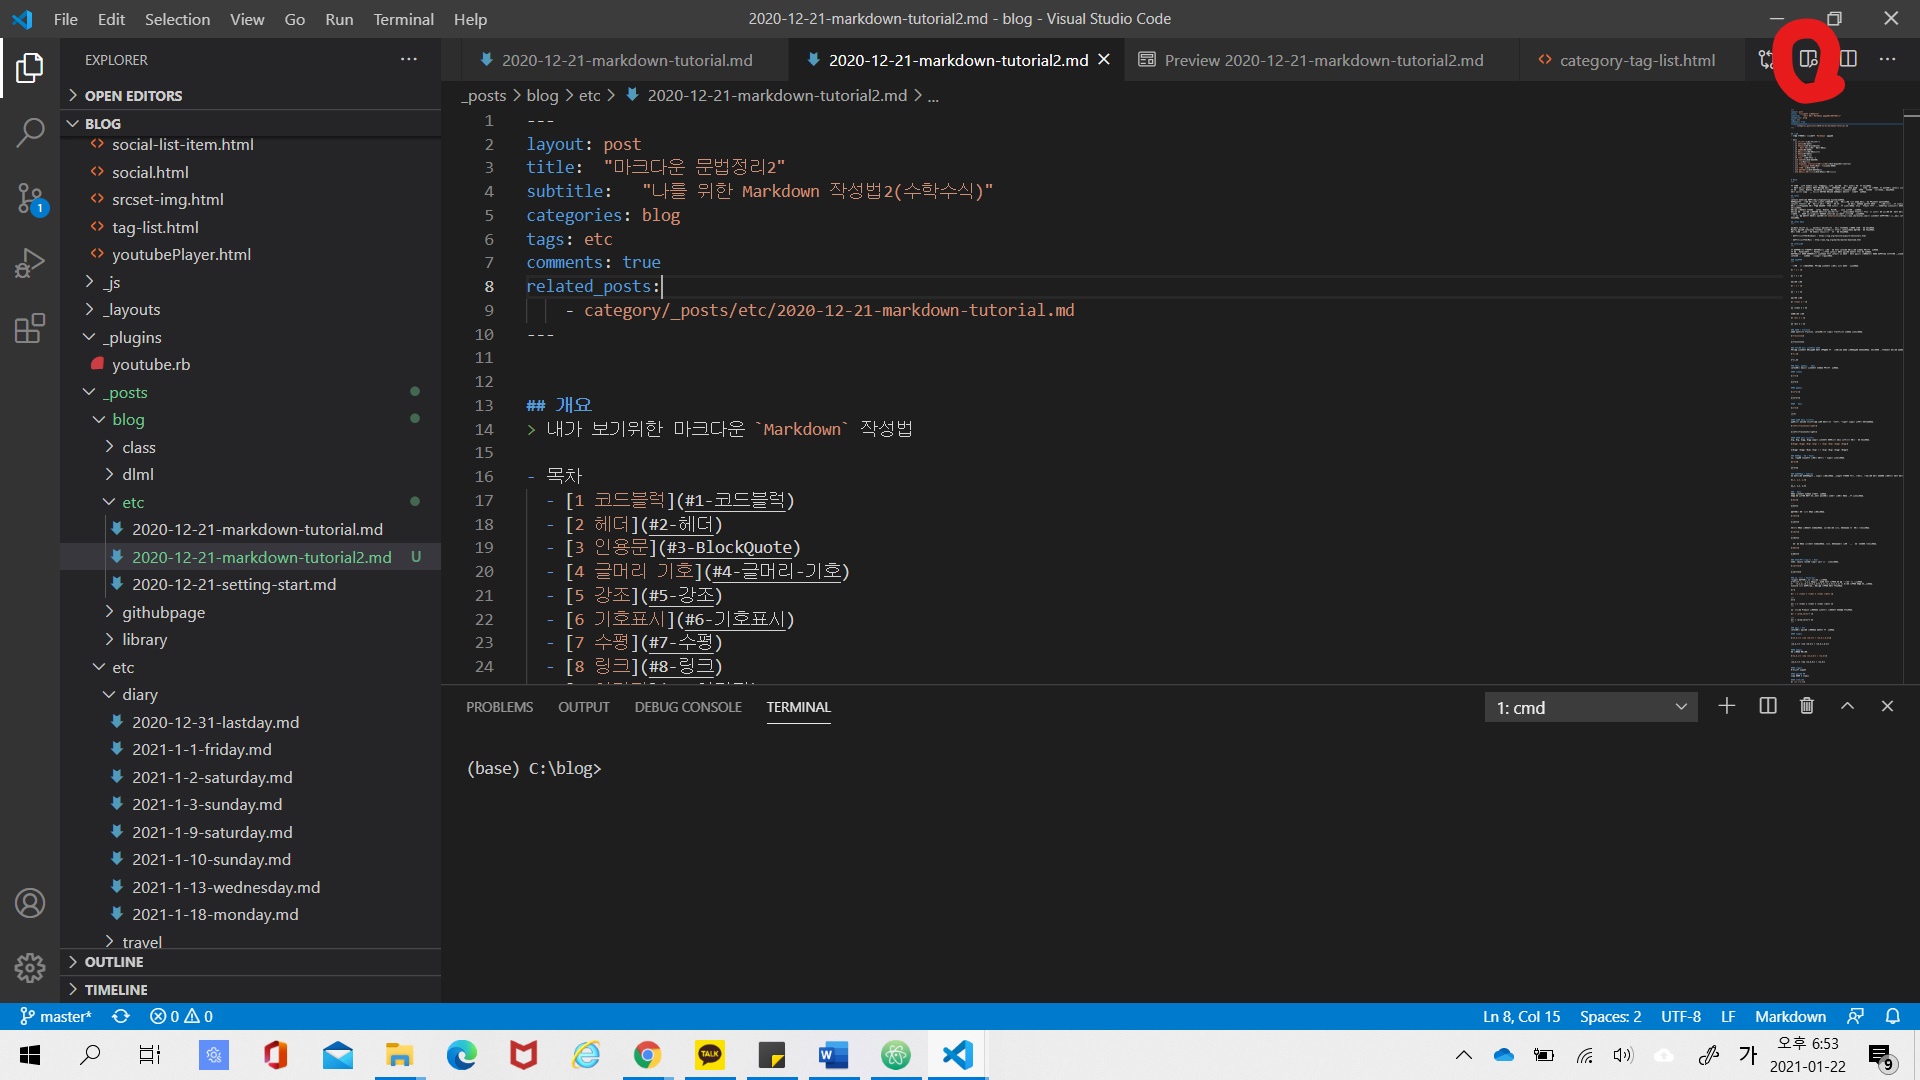Split the editor right
Viewport: 1920px width, 1080px height.
1848,60
